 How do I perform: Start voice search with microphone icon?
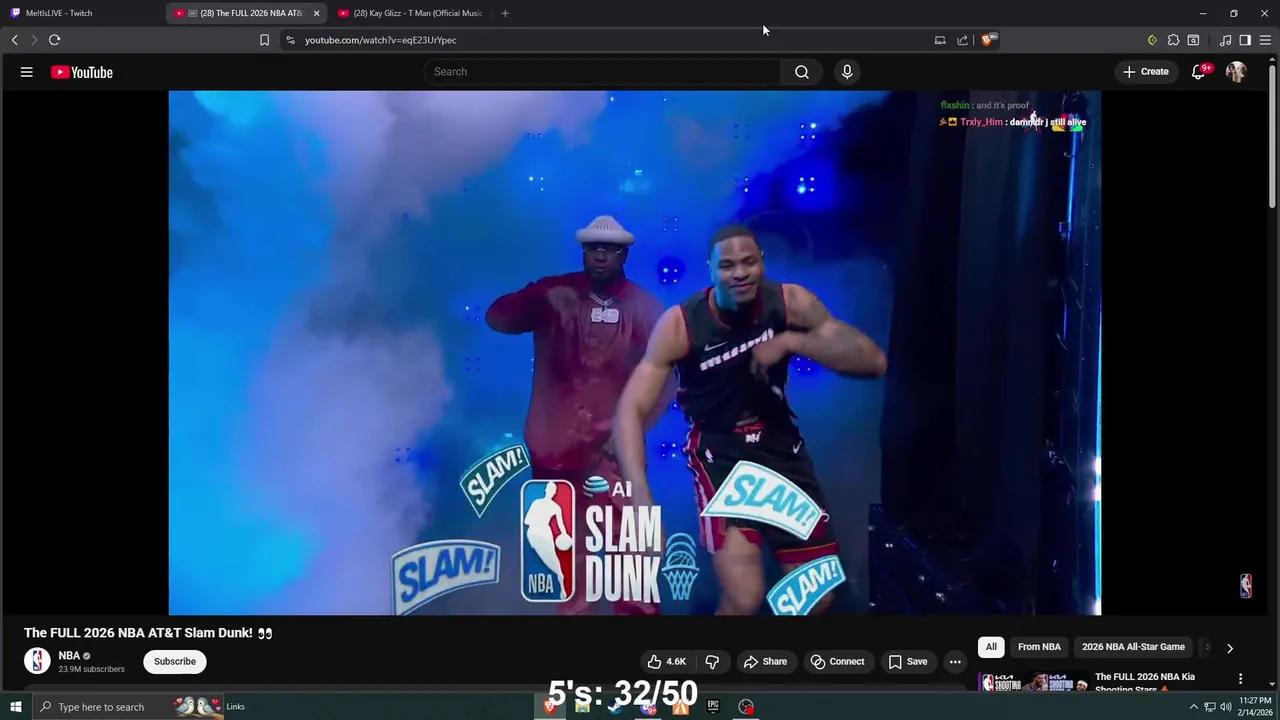tap(847, 72)
